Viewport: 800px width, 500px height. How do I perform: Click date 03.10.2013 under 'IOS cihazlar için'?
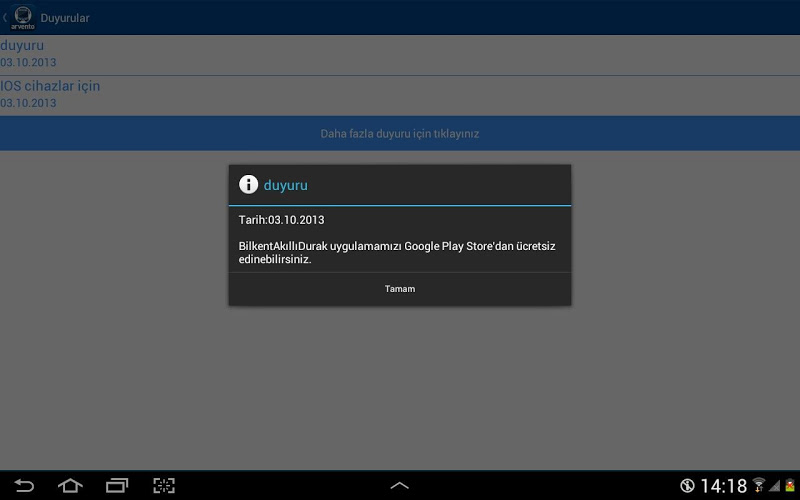click(x=28, y=103)
